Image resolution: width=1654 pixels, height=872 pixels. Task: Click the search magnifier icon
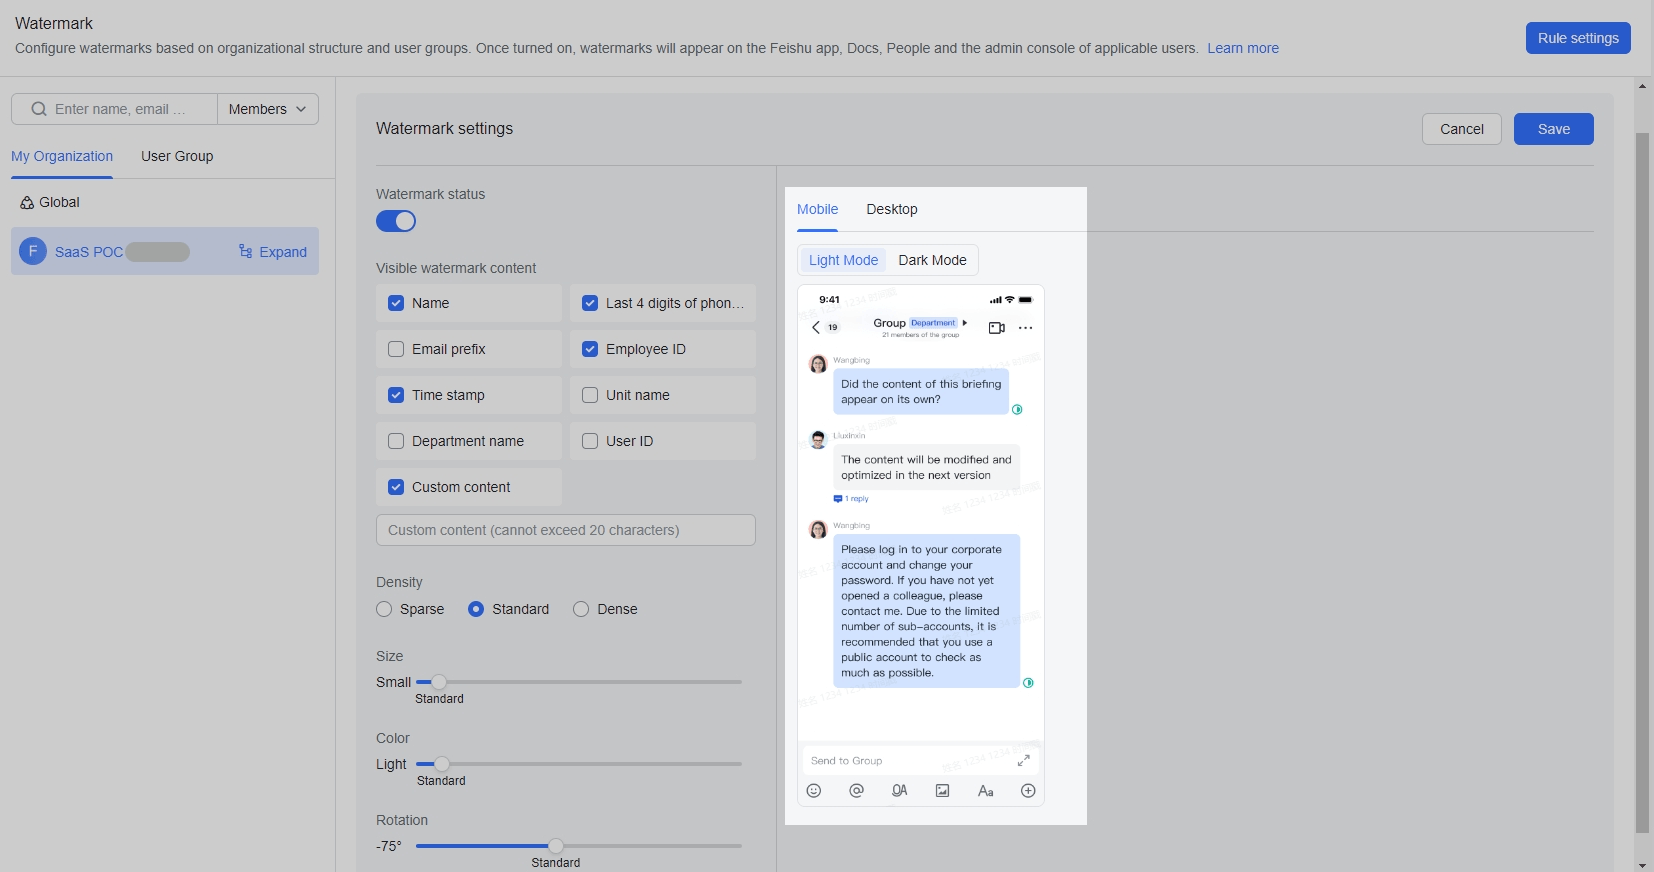pyautogui.click(x=39, y=109)
